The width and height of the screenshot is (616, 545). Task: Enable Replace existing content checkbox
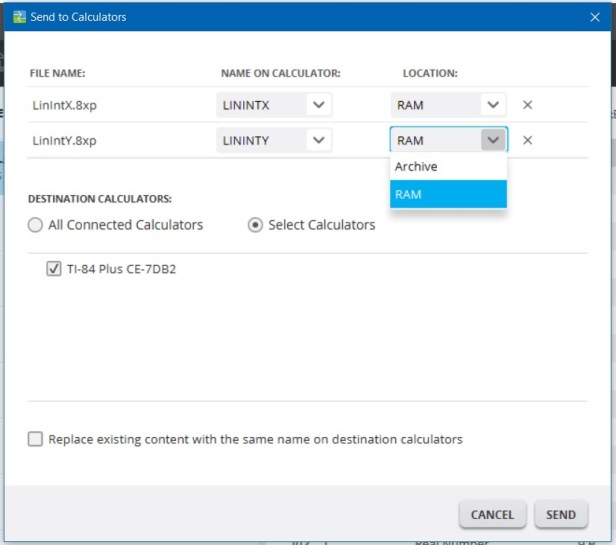pos(35,439)
